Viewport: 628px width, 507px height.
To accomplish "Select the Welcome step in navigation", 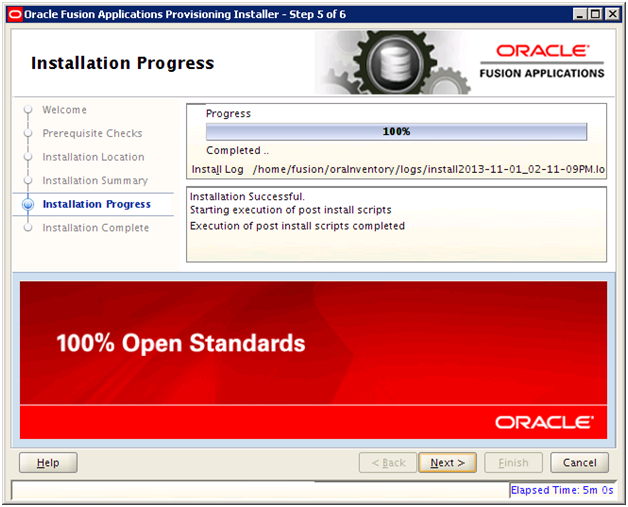I will coord(64,110).
